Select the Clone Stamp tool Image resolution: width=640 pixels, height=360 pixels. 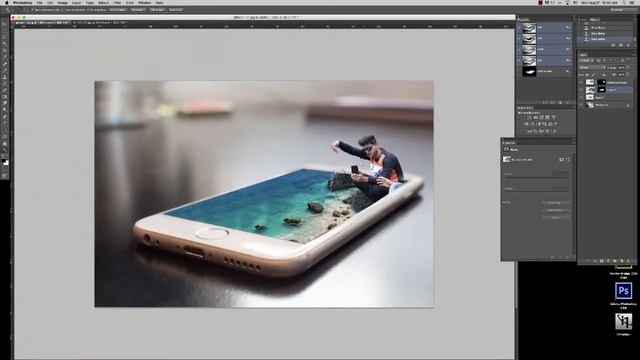(5, 77)
